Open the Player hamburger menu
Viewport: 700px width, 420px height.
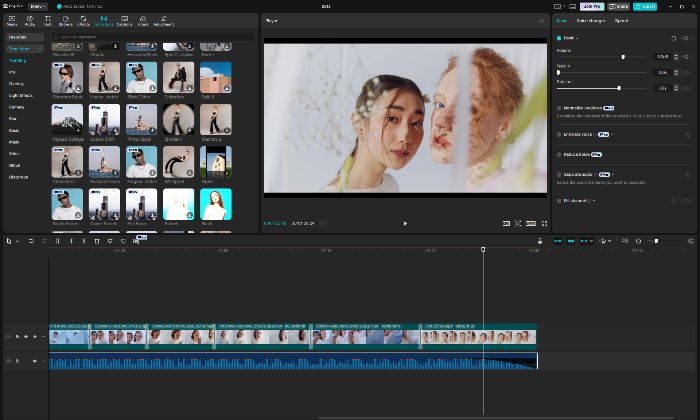coord(541,21)
